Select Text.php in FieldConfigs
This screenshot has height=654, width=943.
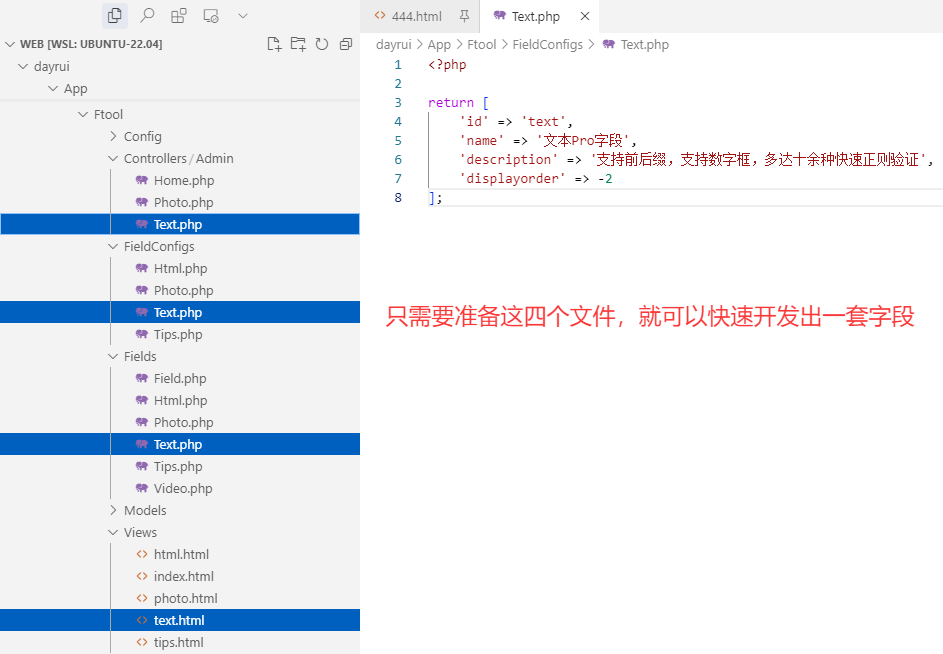coord(180,312)
